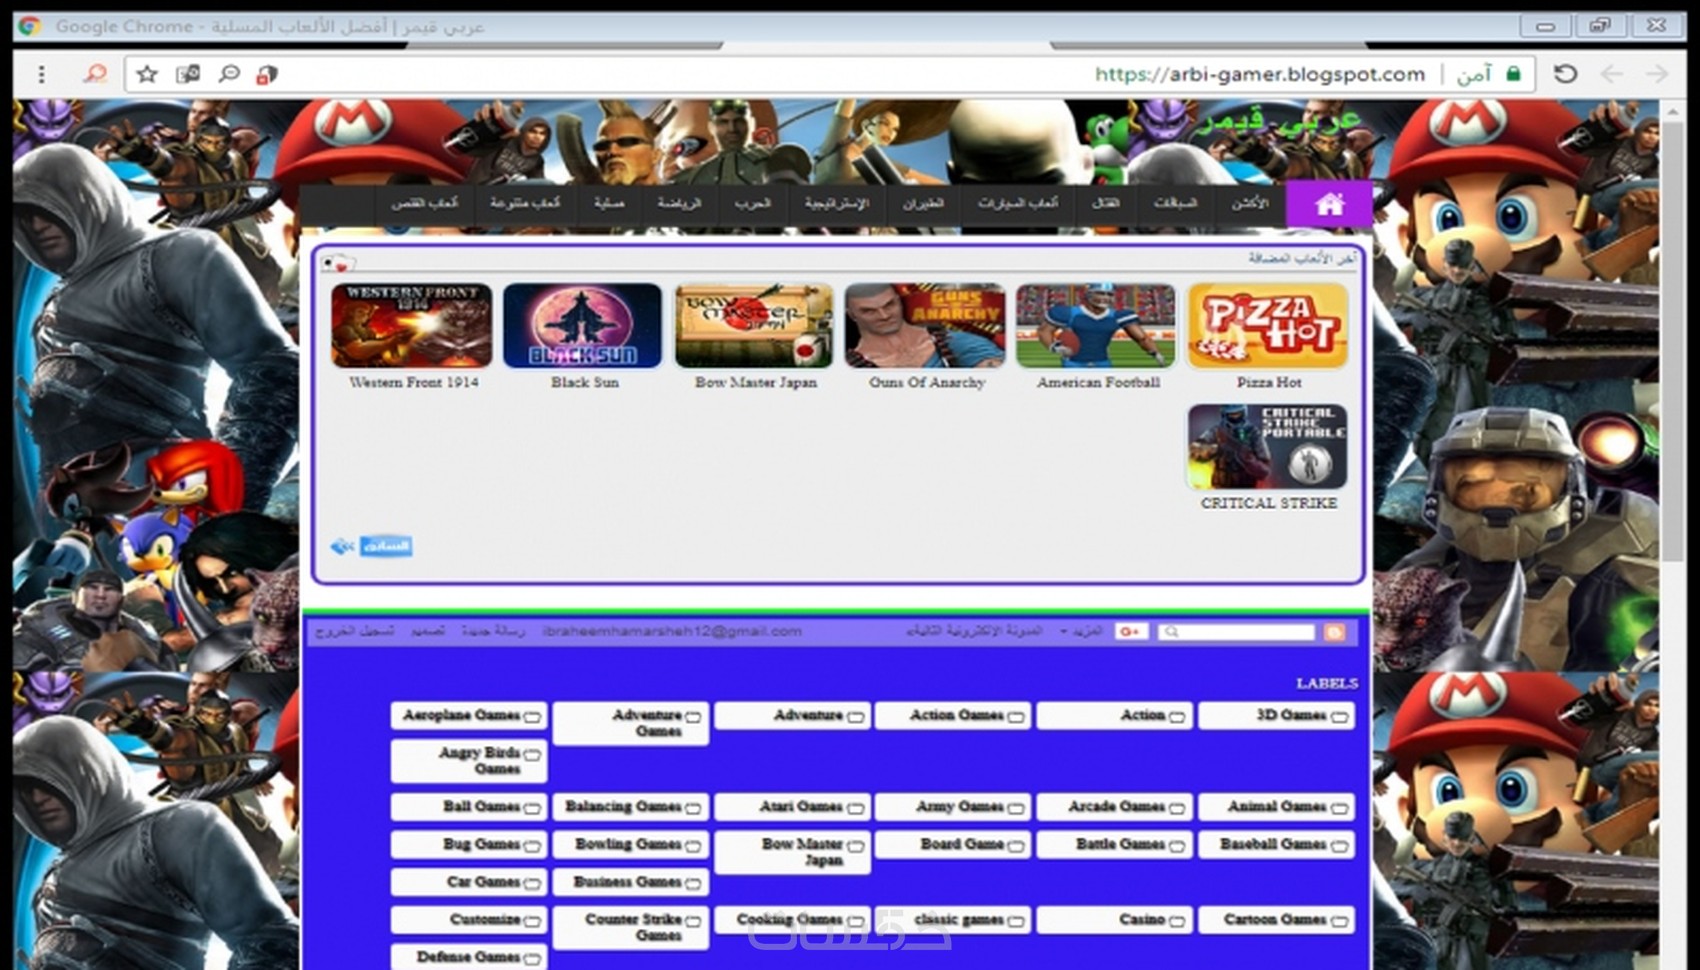Open the Animal Games label
1700x970 pixels.
click(x=1277, y=806)
